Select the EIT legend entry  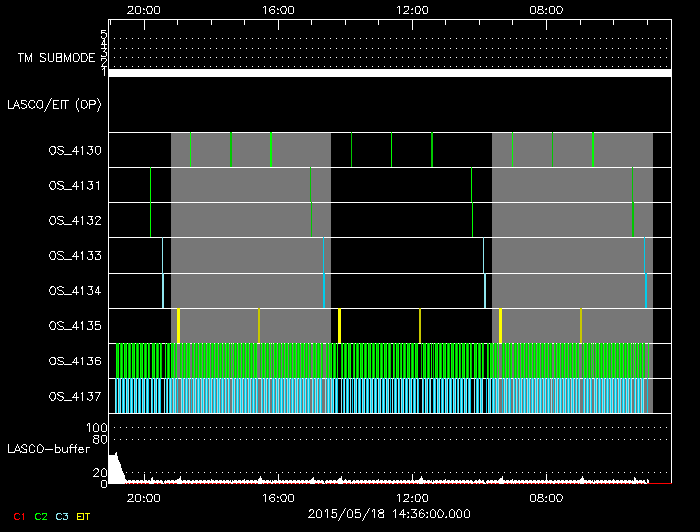84,516
